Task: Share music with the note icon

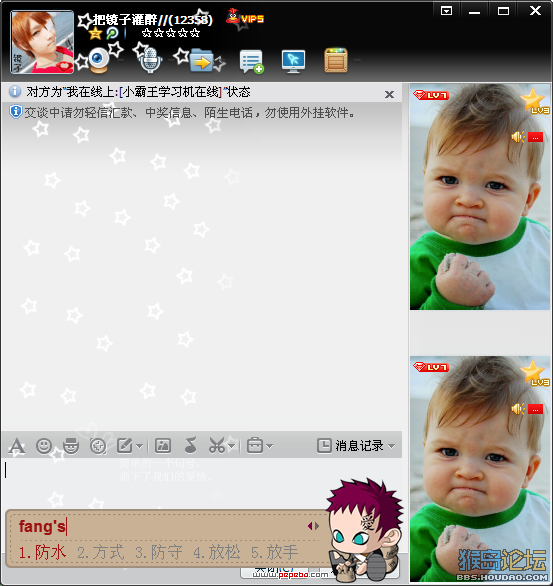Action: 191,445
